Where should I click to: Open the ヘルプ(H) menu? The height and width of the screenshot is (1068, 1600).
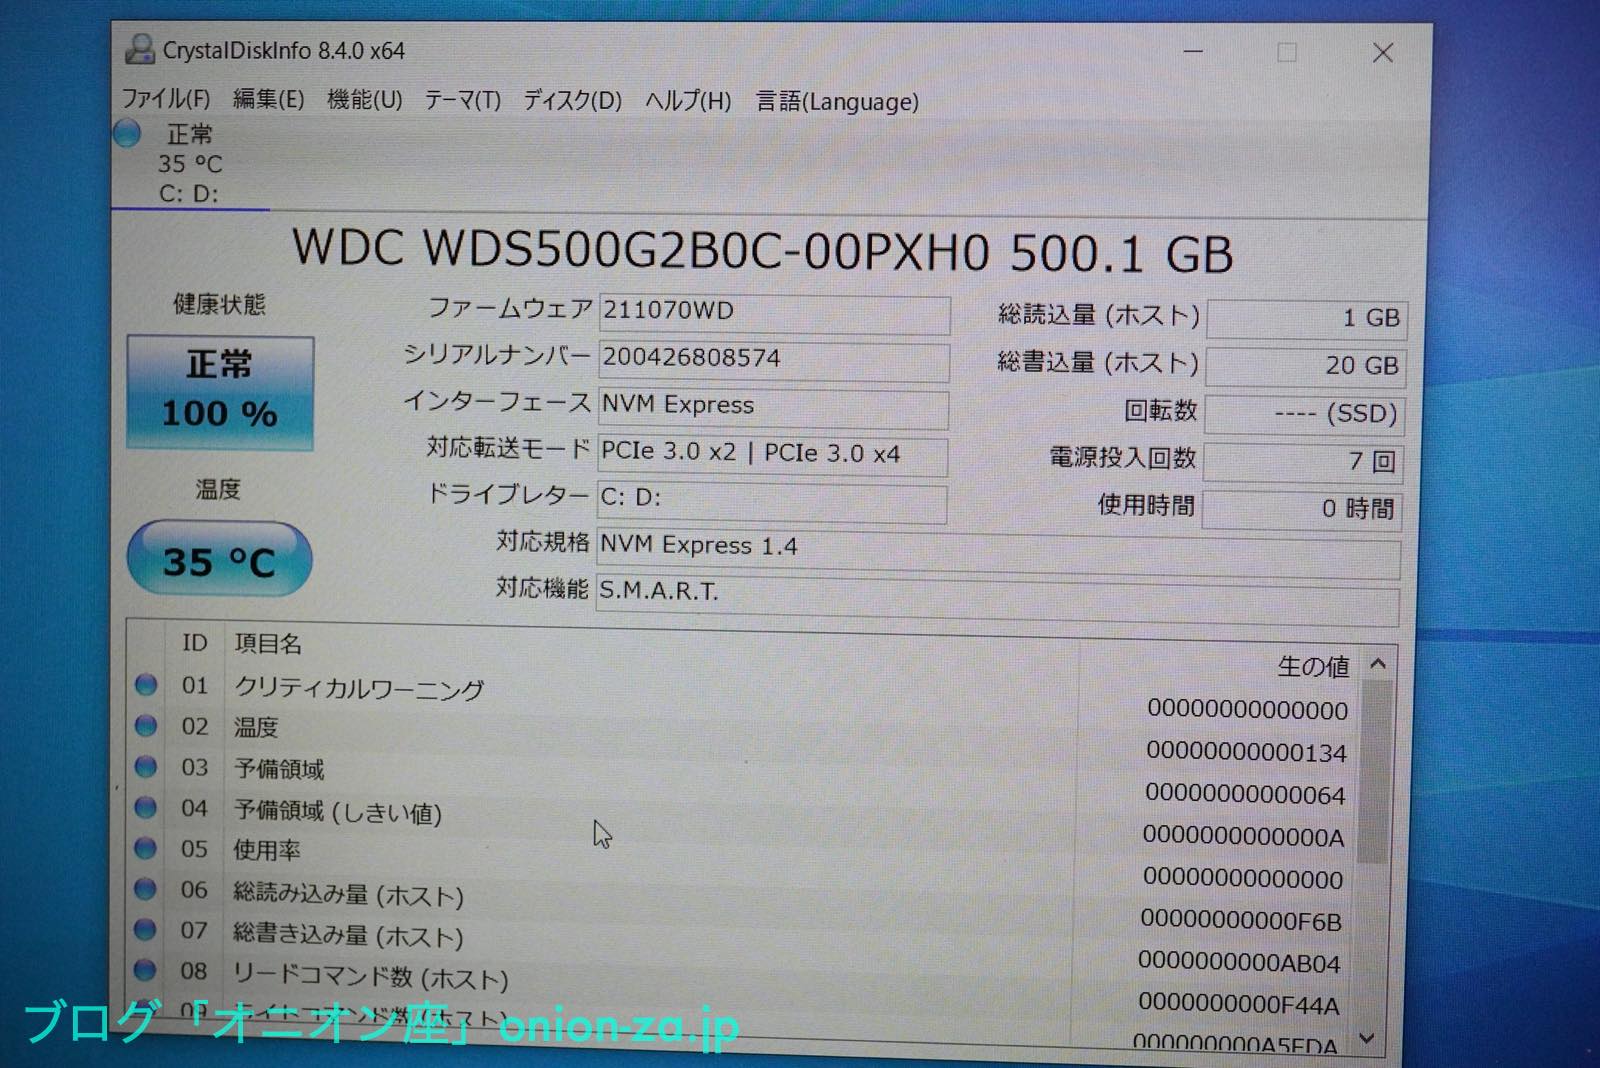click(688, 101)
